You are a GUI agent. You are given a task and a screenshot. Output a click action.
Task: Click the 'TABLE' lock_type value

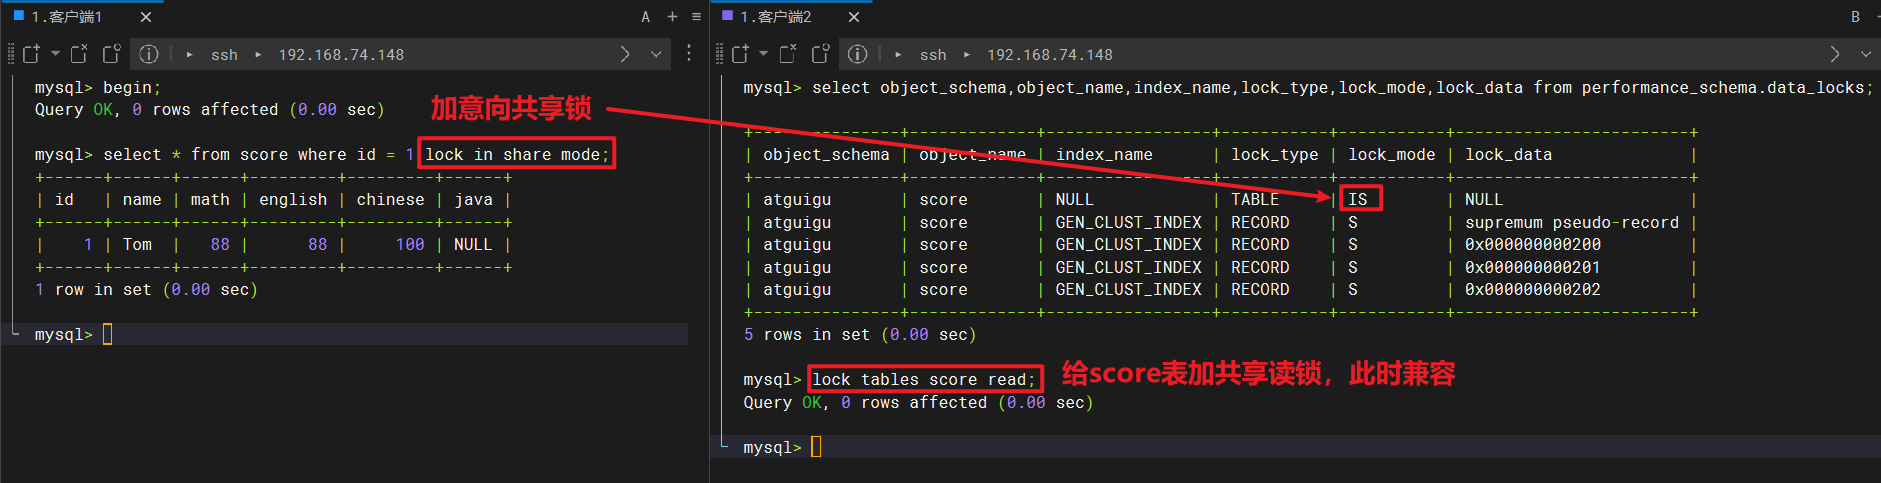[x=1255, y=199]
